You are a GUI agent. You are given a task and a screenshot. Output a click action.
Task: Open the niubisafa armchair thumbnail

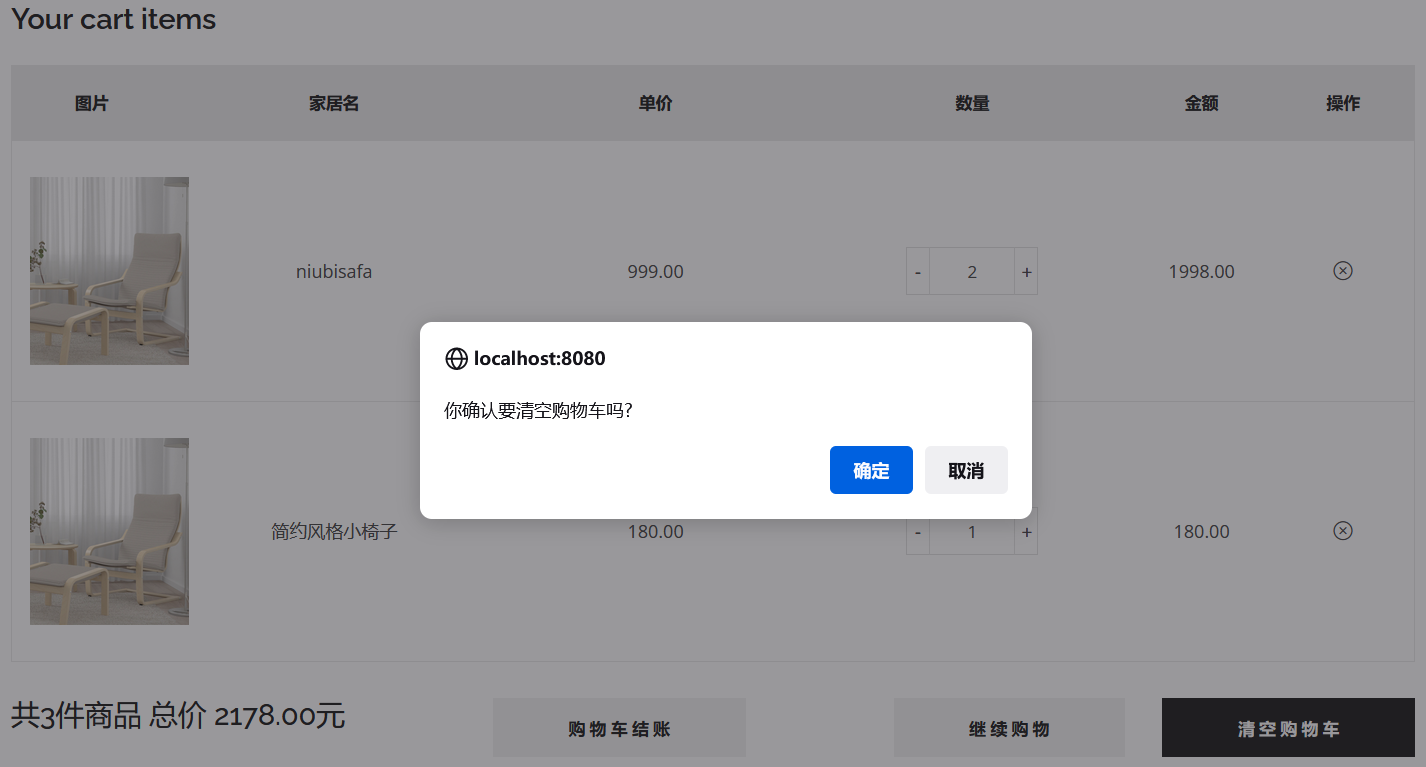tap(109, 271)
